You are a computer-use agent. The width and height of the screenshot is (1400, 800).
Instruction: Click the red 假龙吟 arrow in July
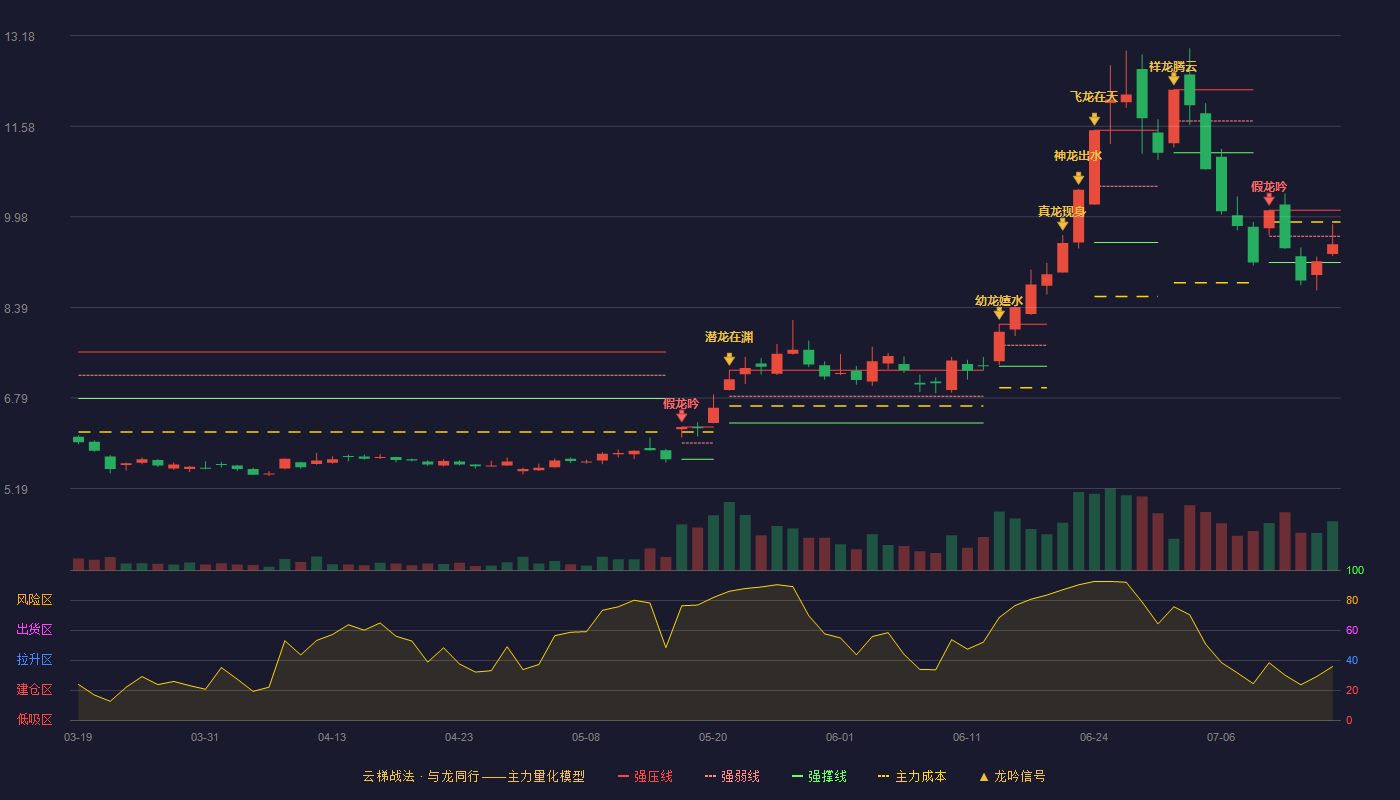click(1269, 199)
